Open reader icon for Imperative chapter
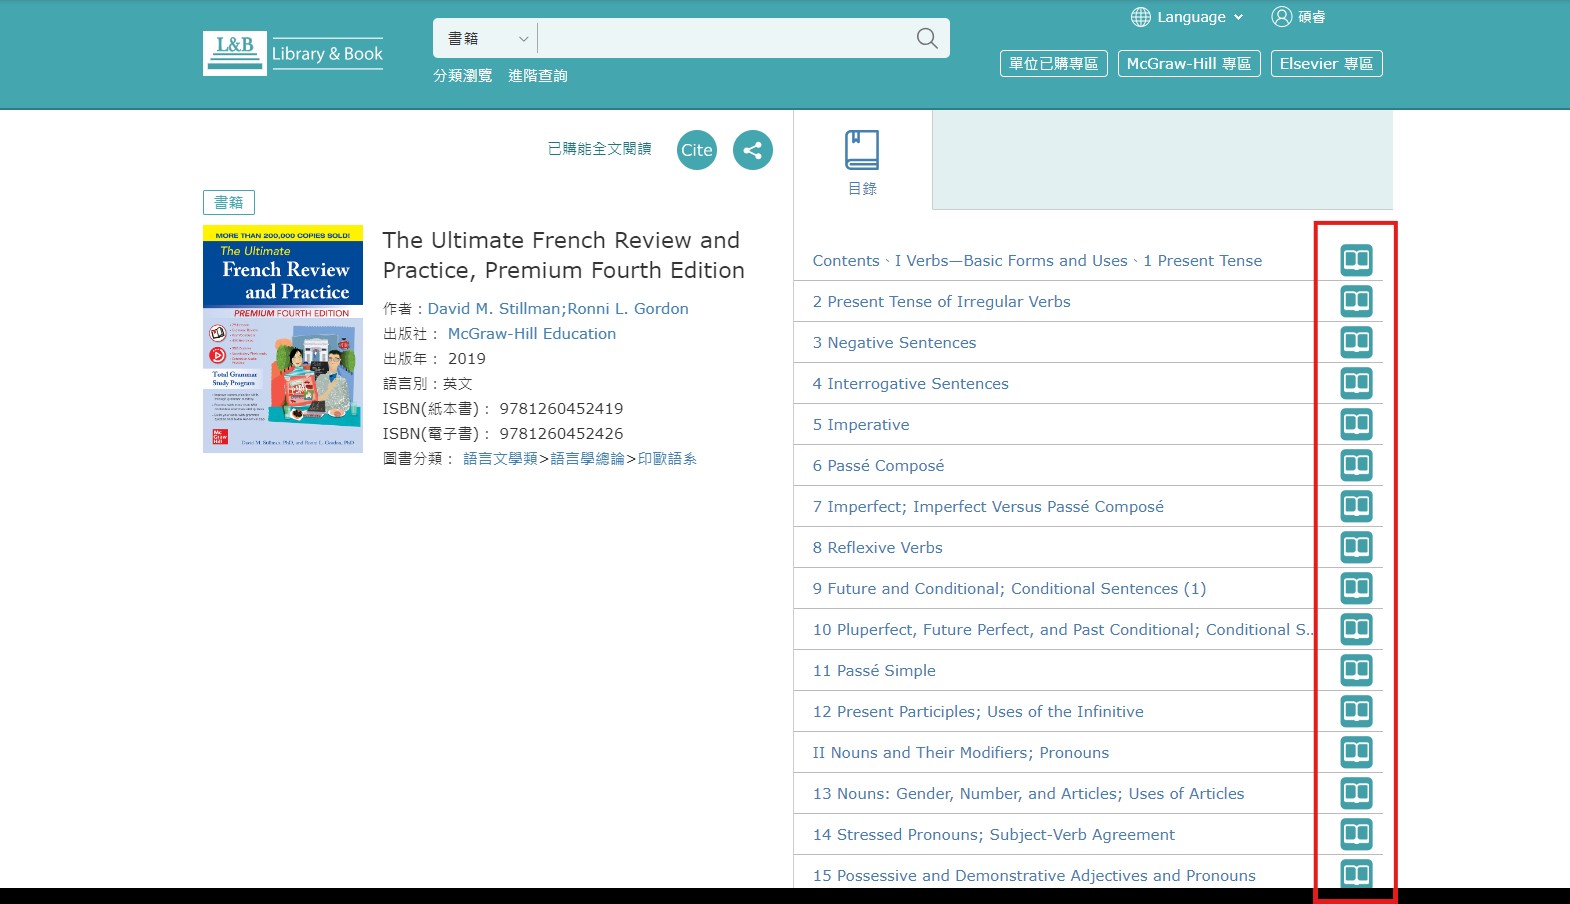Viewport: 1570px width, 904px height. (x=1356, y=424)
